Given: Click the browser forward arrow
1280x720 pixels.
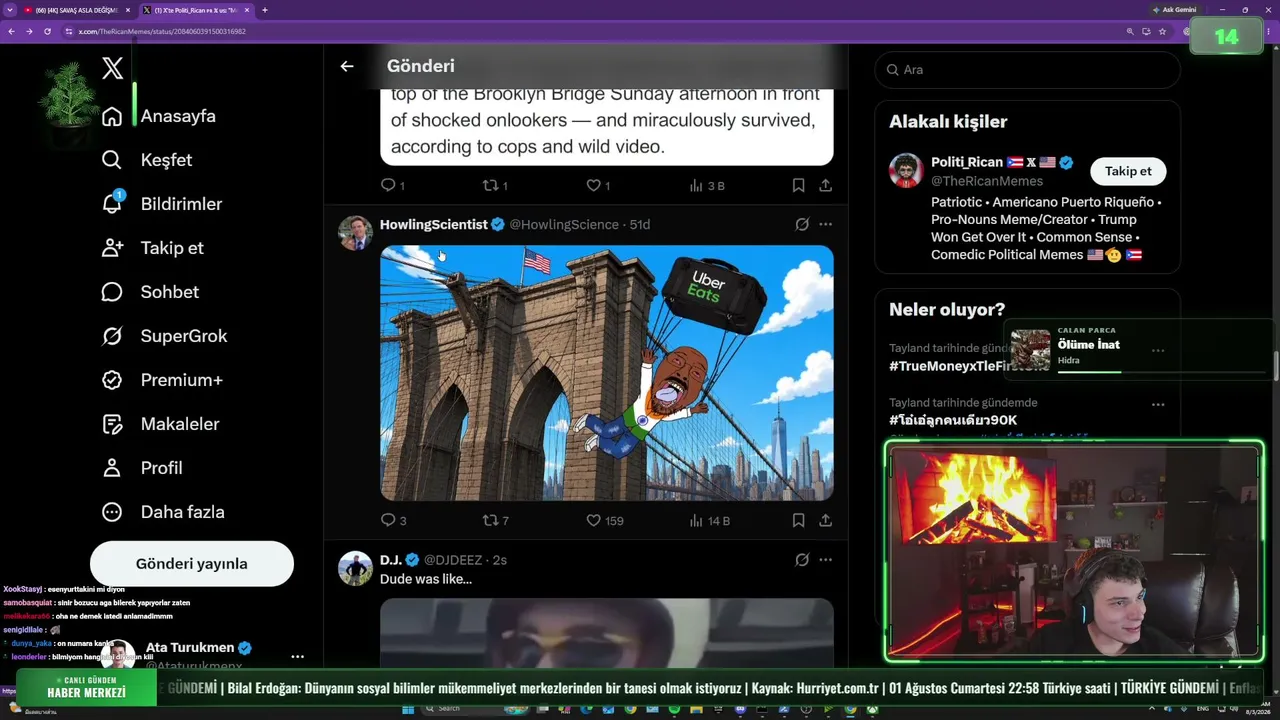Looking at the screenshot, I should click(29, 31).
